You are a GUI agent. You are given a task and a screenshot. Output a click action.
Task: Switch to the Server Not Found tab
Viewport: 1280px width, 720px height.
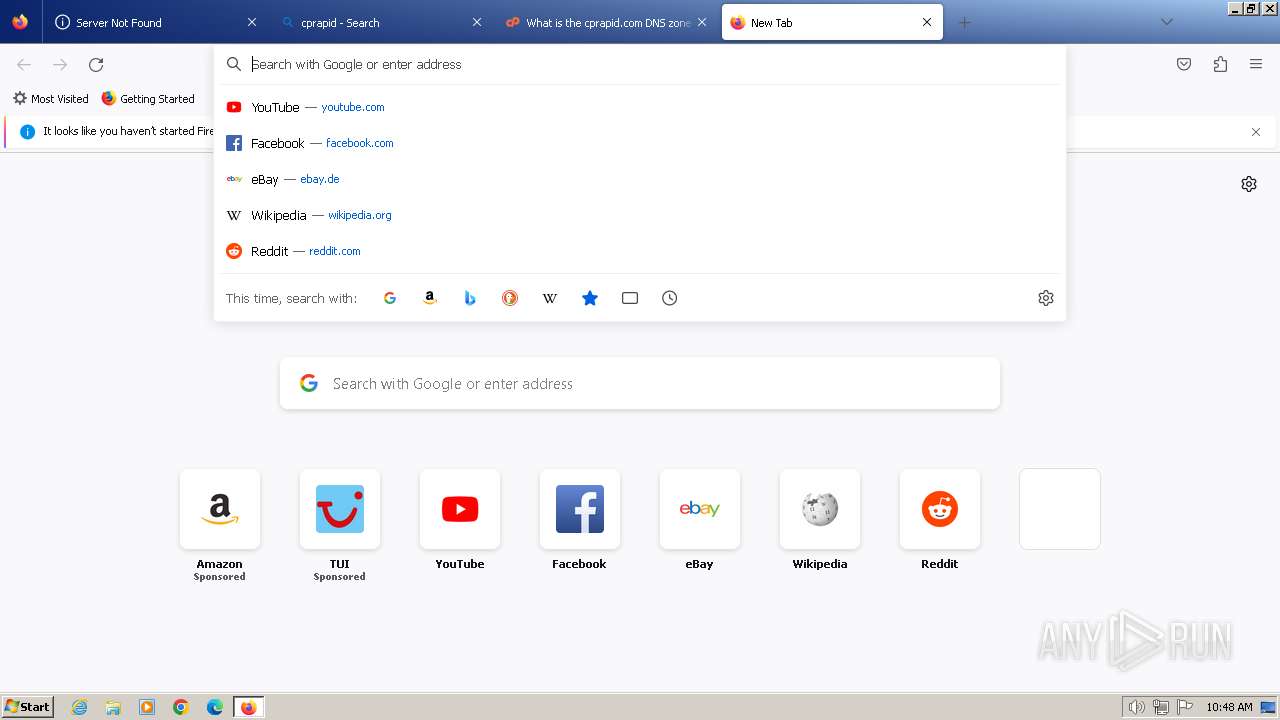click(x=155, y=22)
